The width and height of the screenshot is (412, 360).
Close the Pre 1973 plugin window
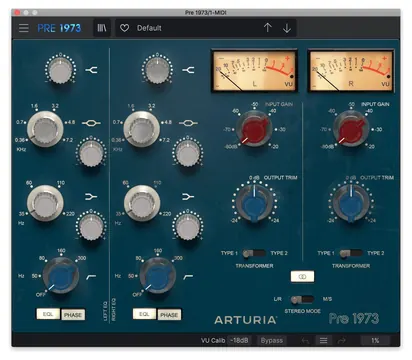[17, 12]
